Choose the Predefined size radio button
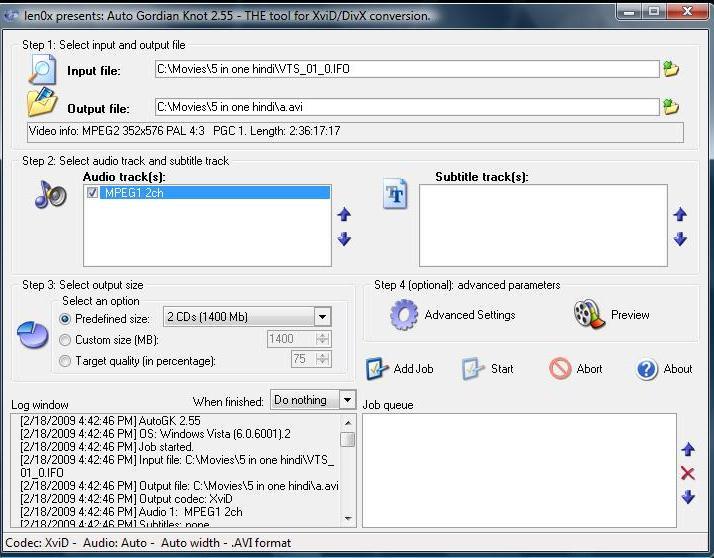The width and height of the screenshot is (714, 558). [x=66, y=319]
